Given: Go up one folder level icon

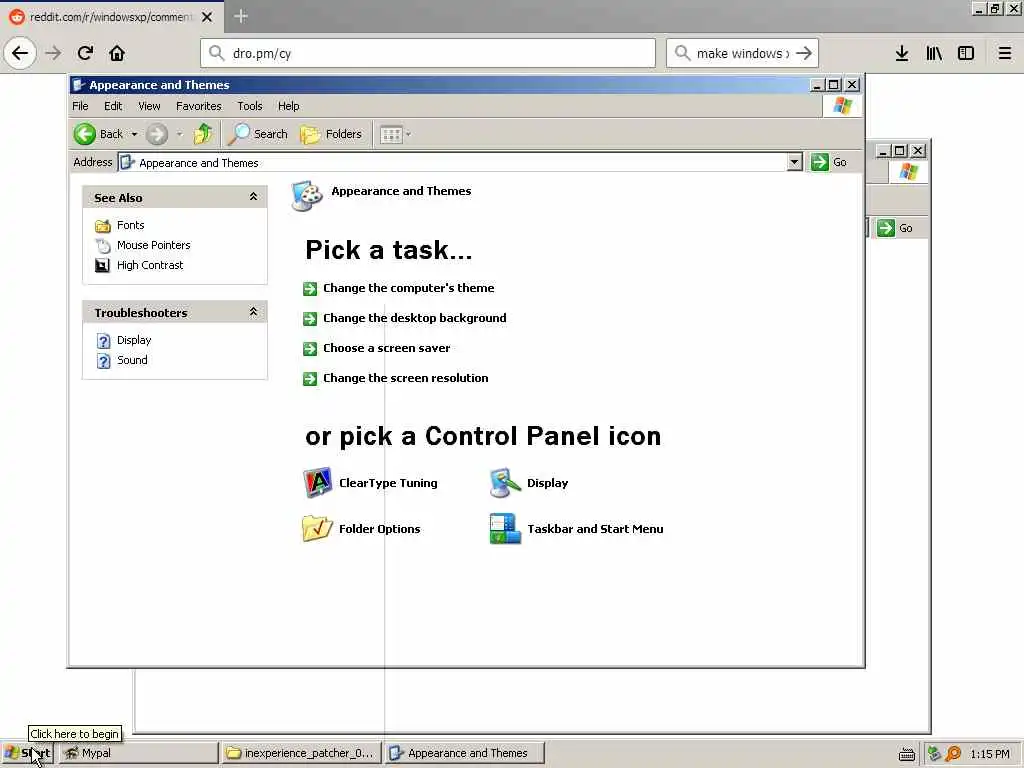Looking at the screenshot, I should [202, 134].
